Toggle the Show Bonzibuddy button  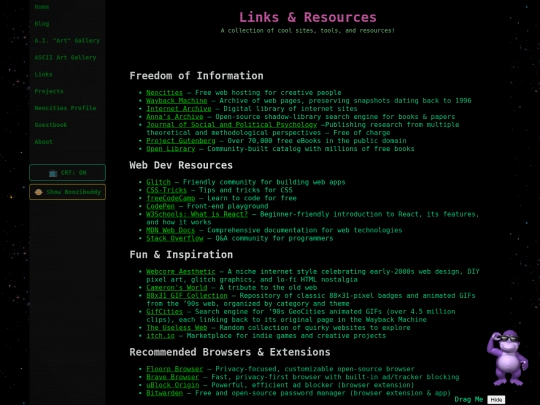pos(68,192)
